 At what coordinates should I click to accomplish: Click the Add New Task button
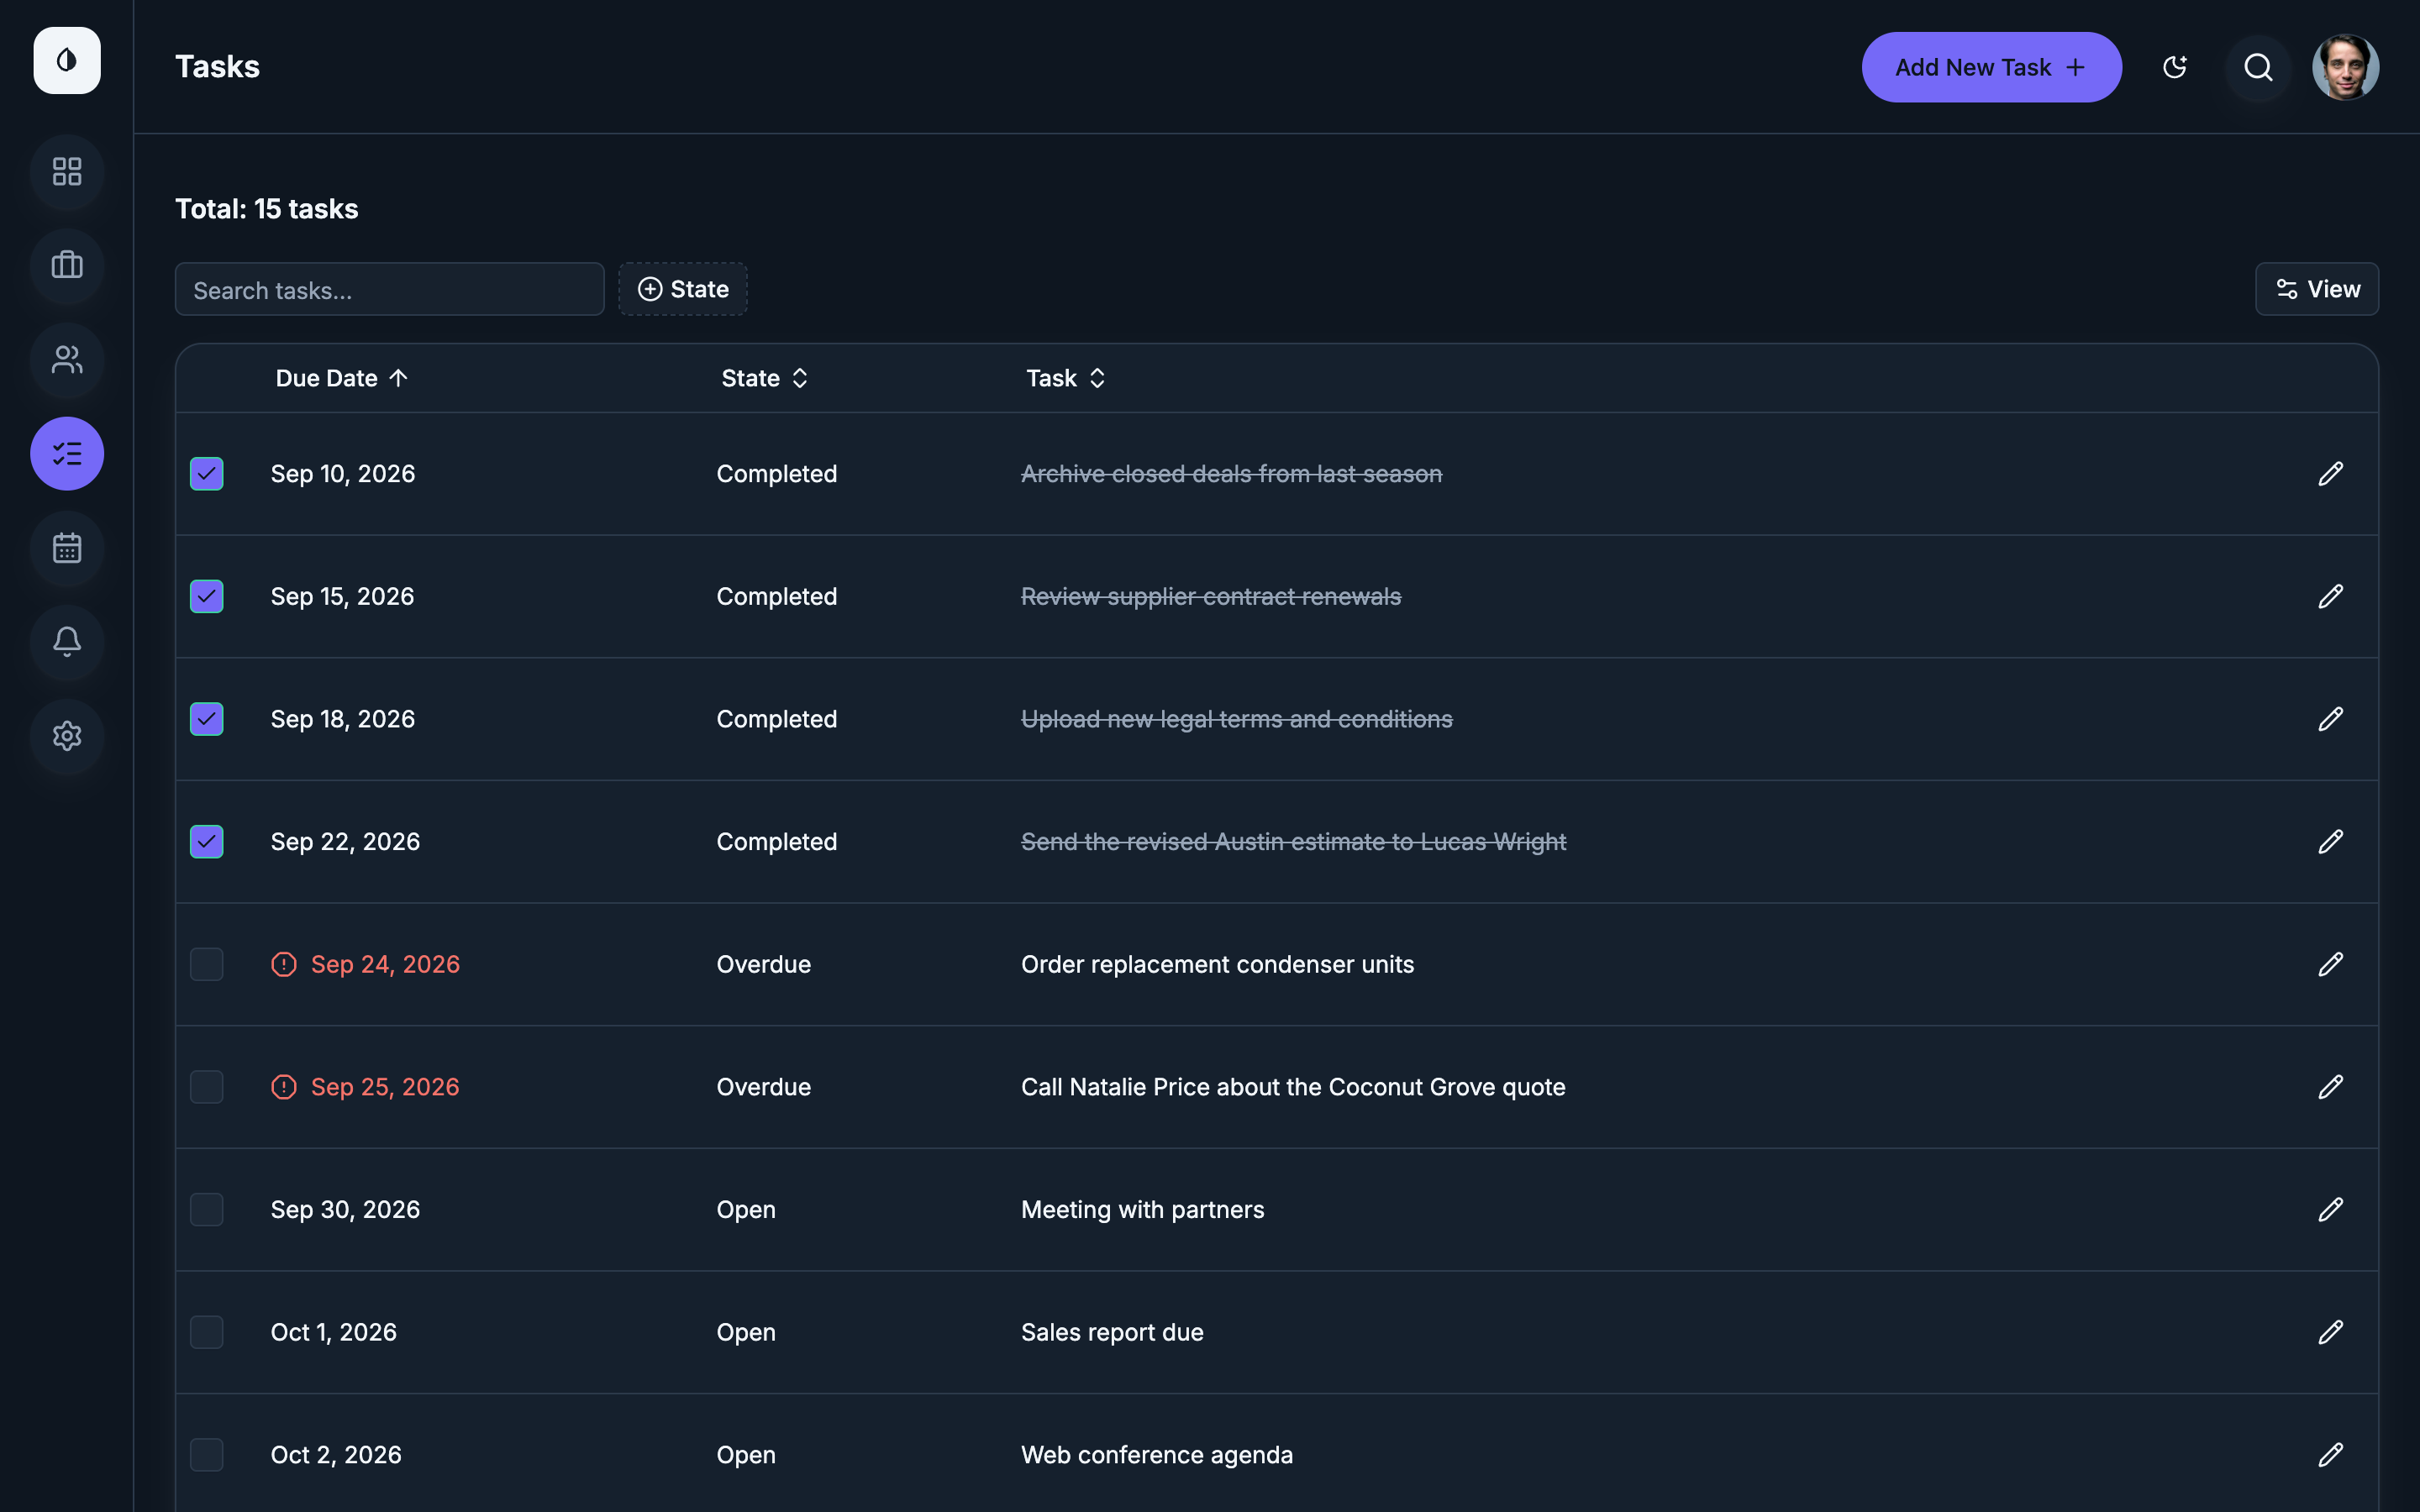coord(1991,67)
